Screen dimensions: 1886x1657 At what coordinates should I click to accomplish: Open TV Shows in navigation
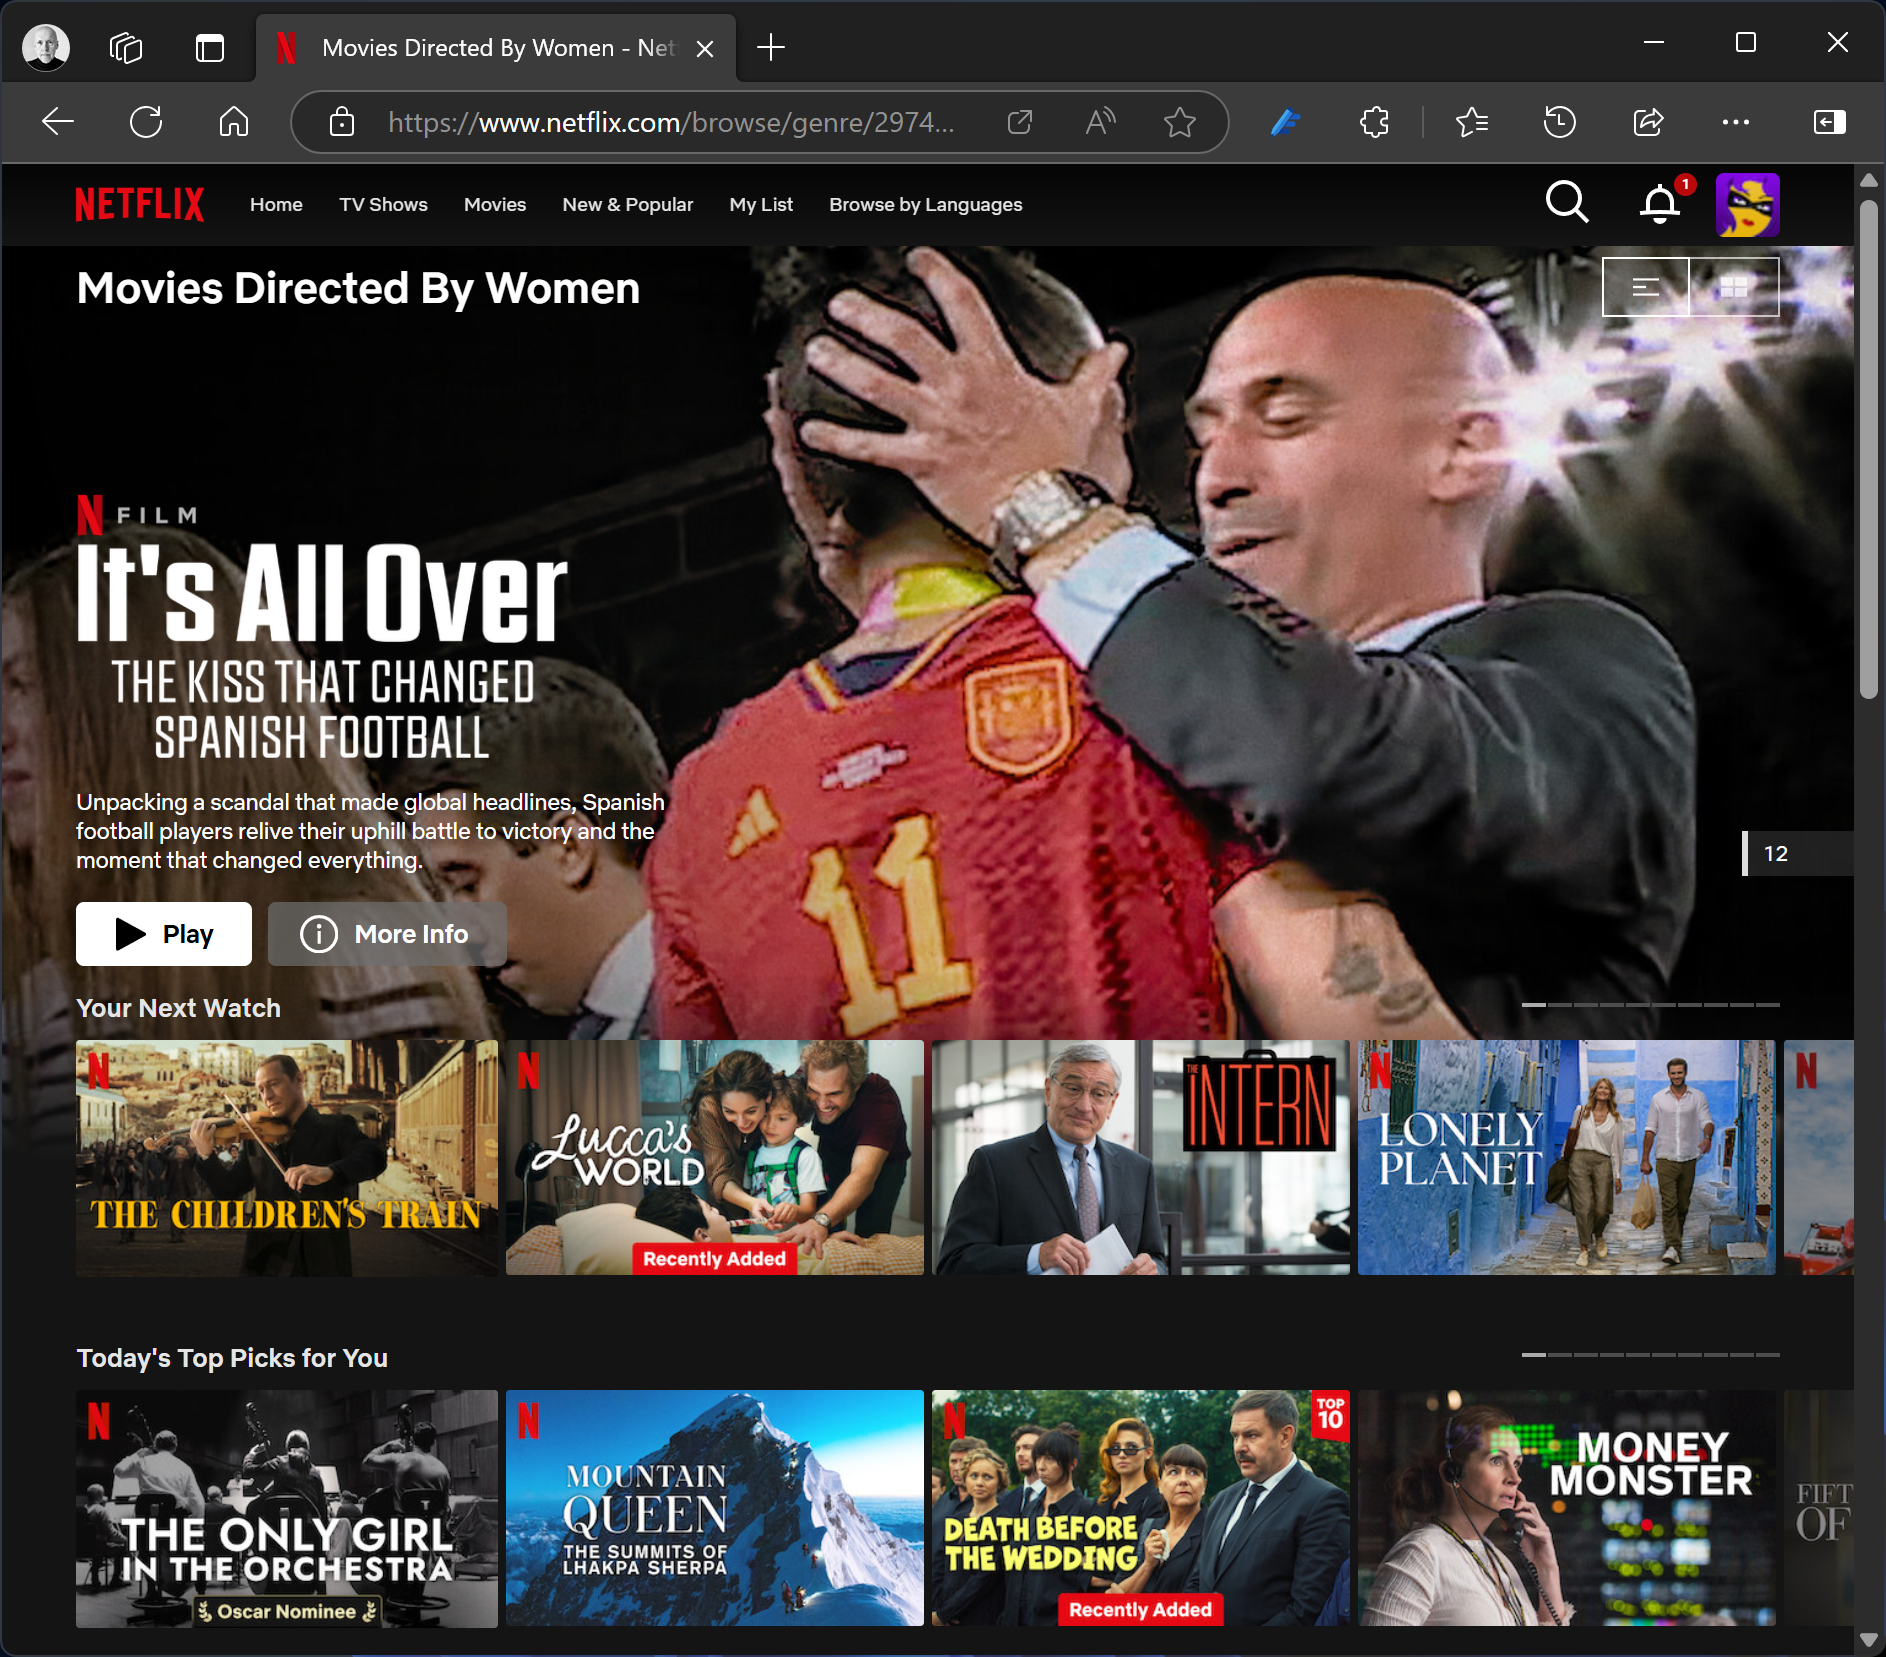pos(383,204)
